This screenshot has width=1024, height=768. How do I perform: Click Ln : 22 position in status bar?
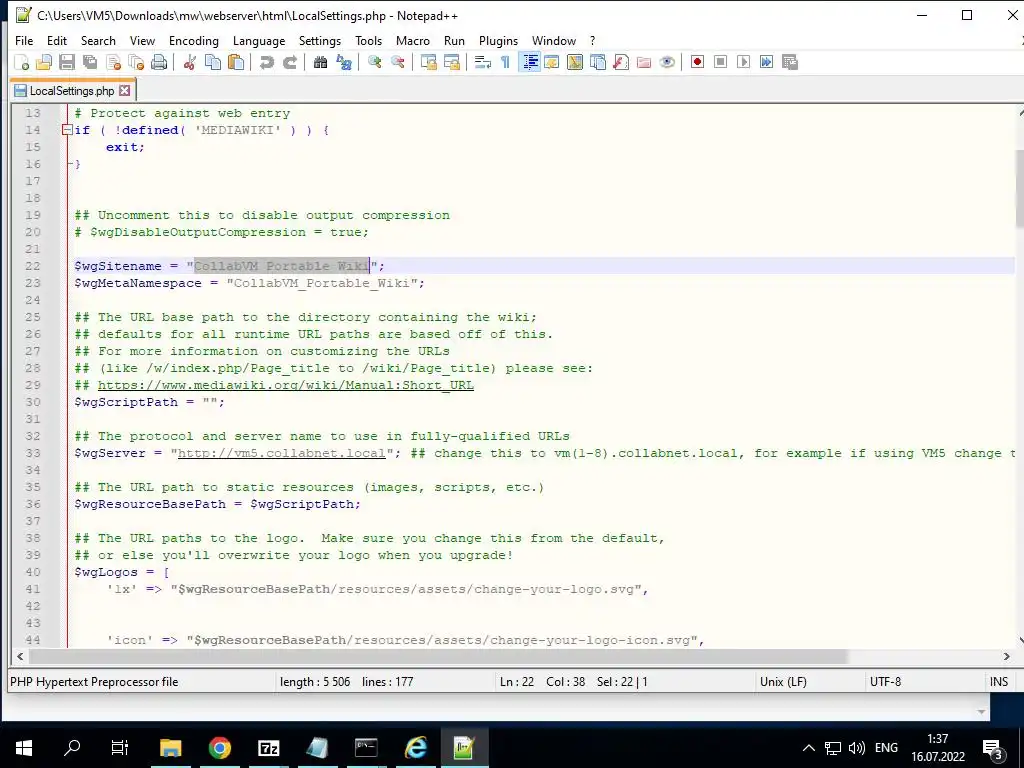517,682
